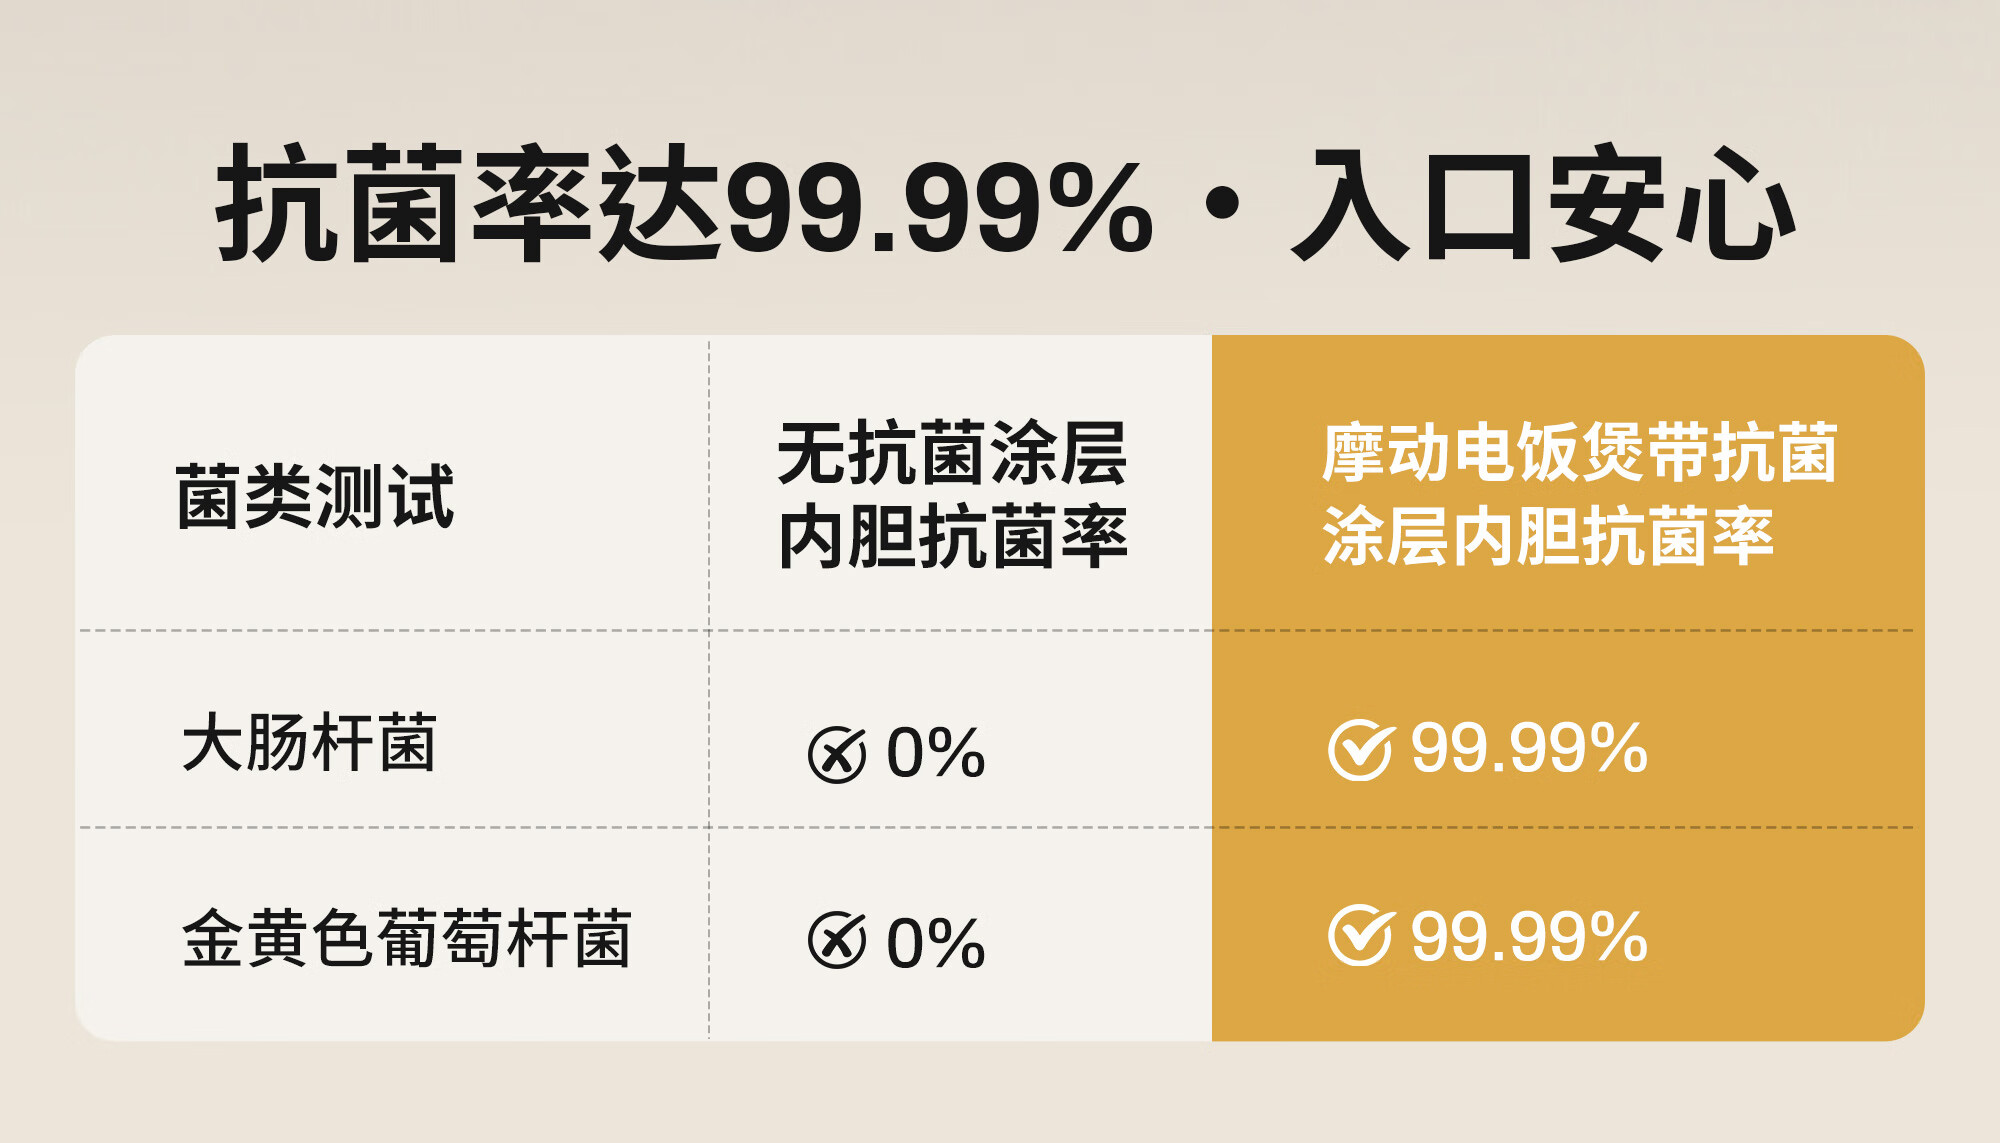
Task: Click the 无抗菌涂层内胆抗菌率 column header
Action: (x=953, y=495)
